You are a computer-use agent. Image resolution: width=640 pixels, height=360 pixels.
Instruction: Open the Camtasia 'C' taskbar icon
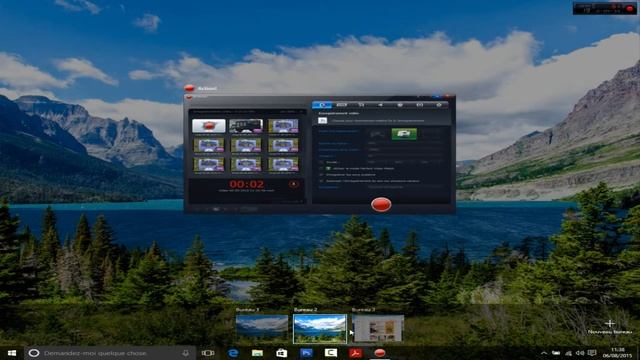tap(331, 353)
